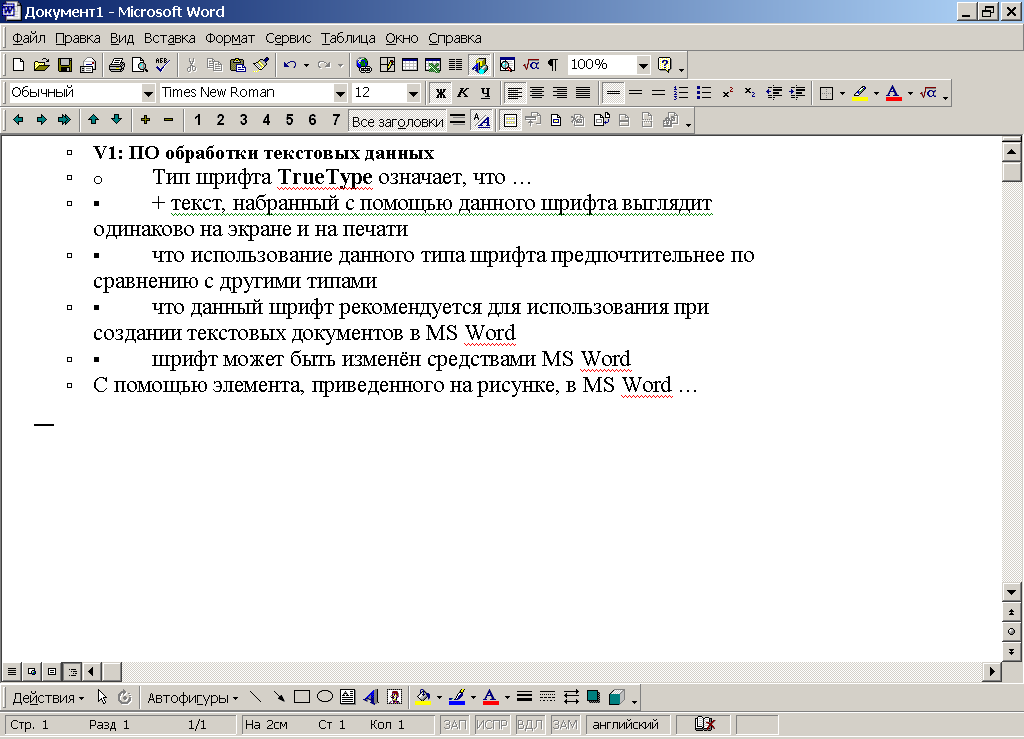Apply superscript formatting
The height and width of the screenshot is (739, 1024).
coord(728,93)
